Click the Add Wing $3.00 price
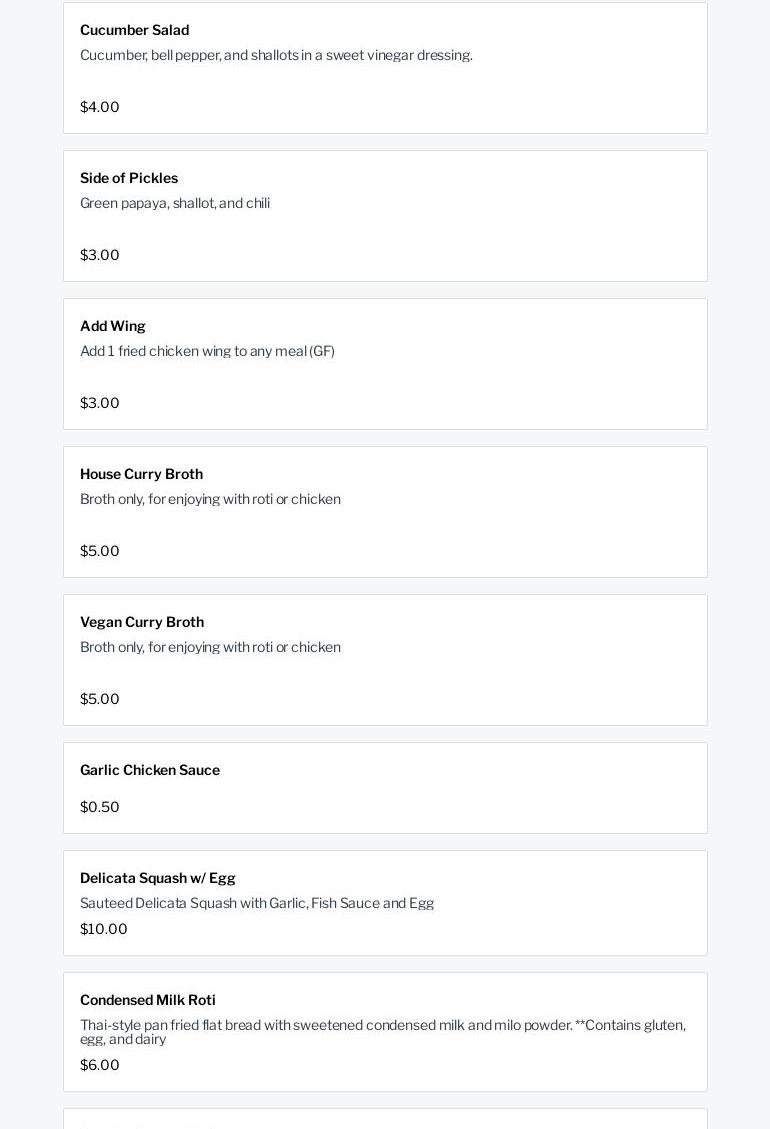The image size is (770, 1129). click(x=100, y=403)
